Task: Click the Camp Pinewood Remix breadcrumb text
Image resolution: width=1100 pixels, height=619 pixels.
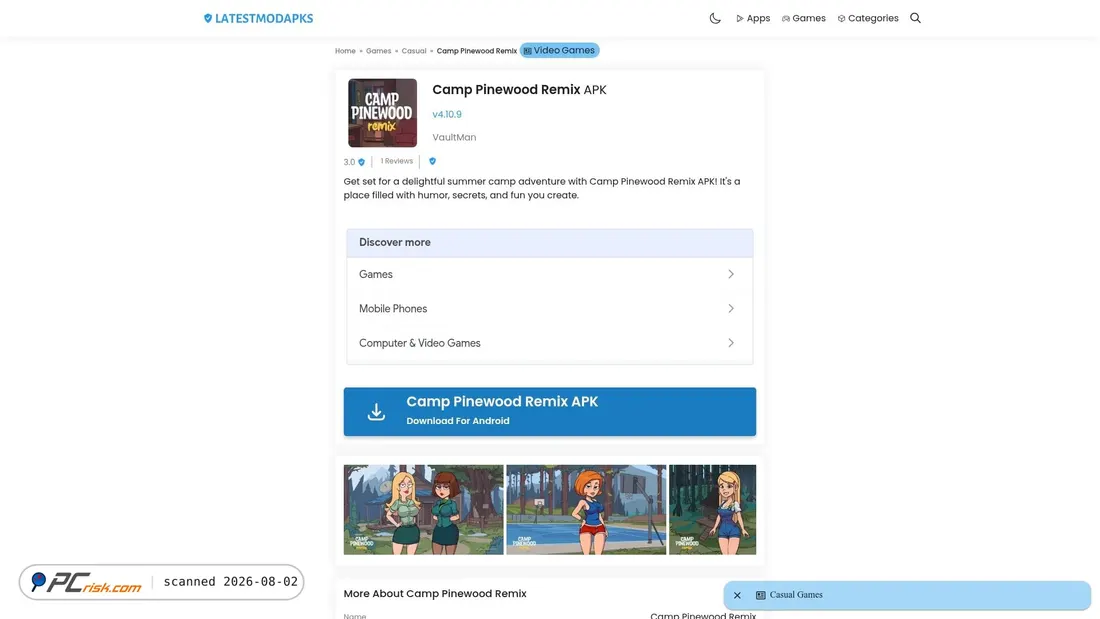Action: click(x=476, y=51)
